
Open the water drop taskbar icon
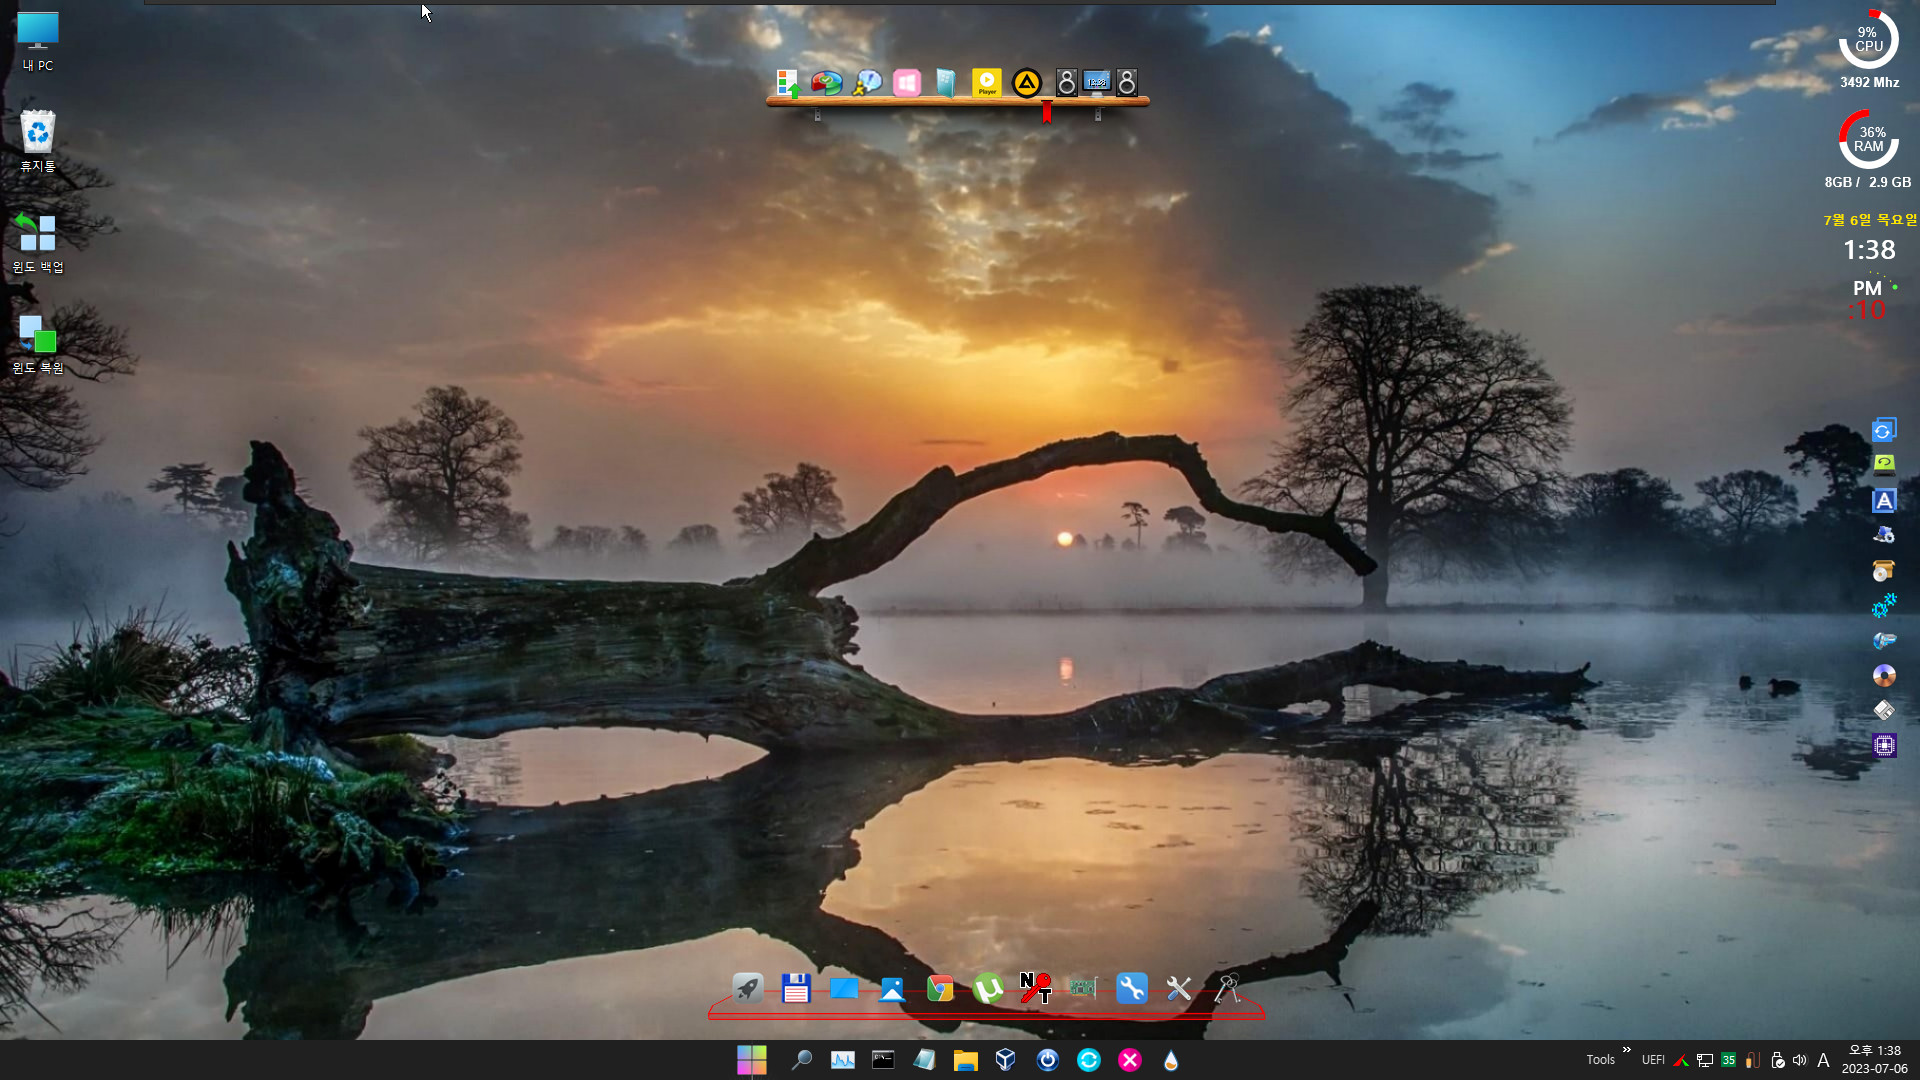click(1171, 1060)
